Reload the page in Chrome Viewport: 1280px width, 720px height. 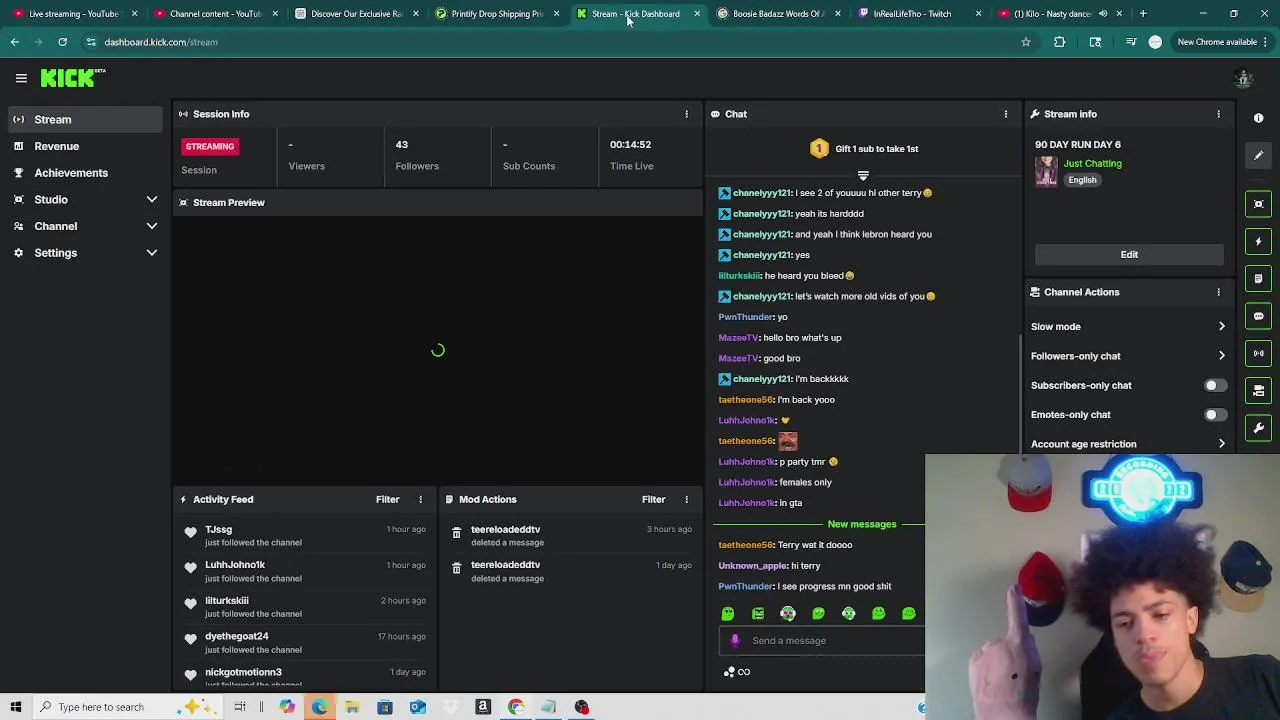coord(62,42)
